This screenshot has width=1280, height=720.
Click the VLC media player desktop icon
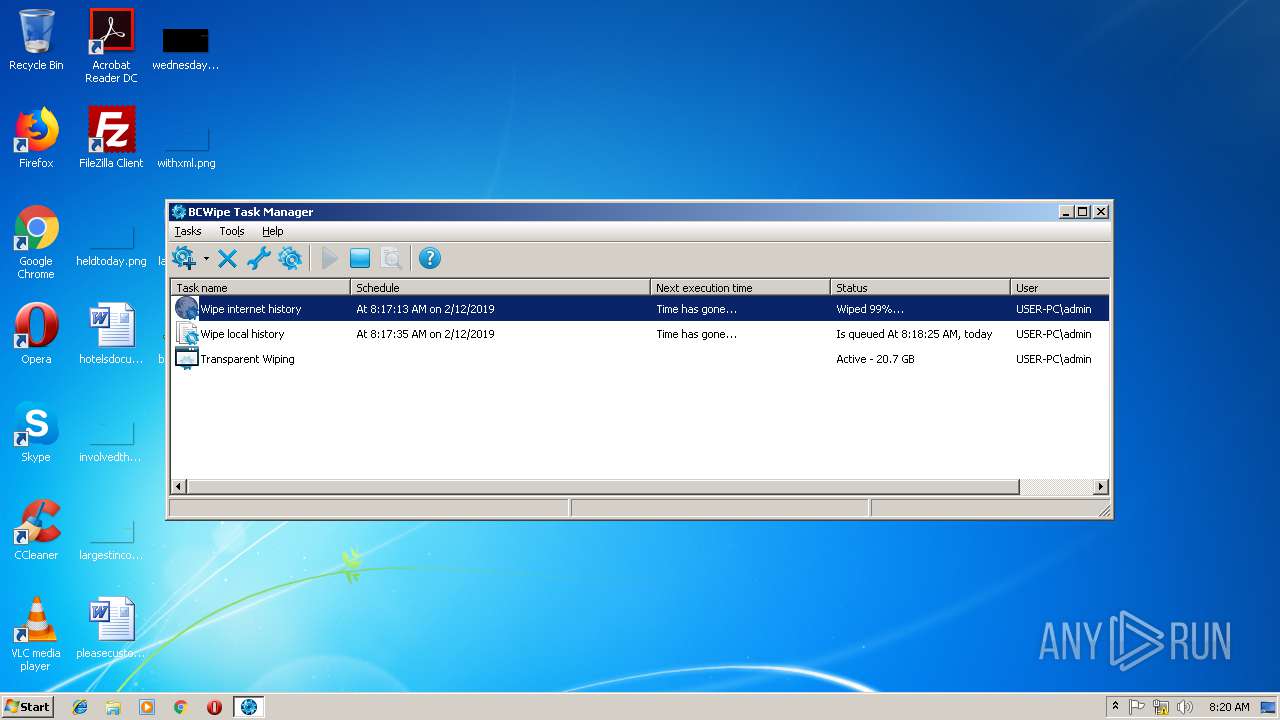click(36, 634)
